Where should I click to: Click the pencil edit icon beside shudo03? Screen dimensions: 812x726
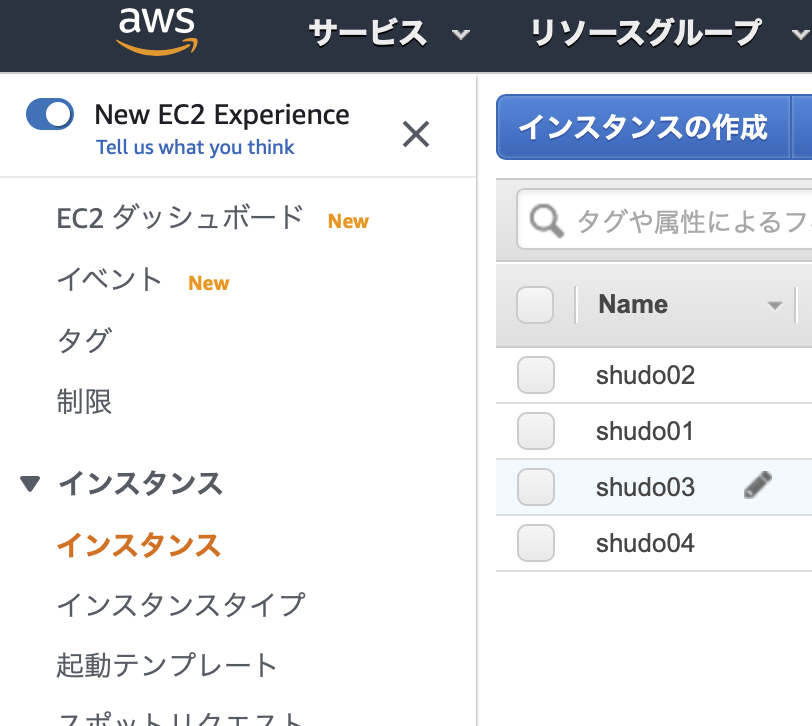click(758, 486)
